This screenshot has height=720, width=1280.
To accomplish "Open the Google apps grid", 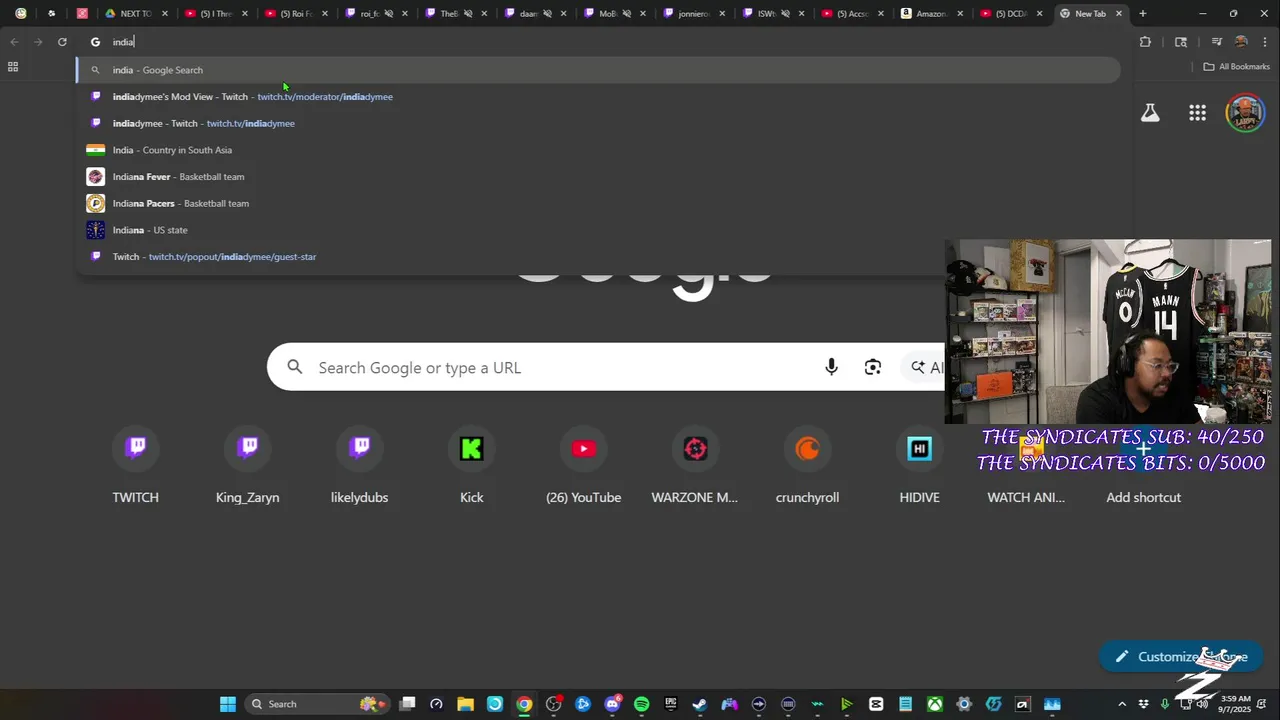I will pyautogui.click(x=1197, y=113).
